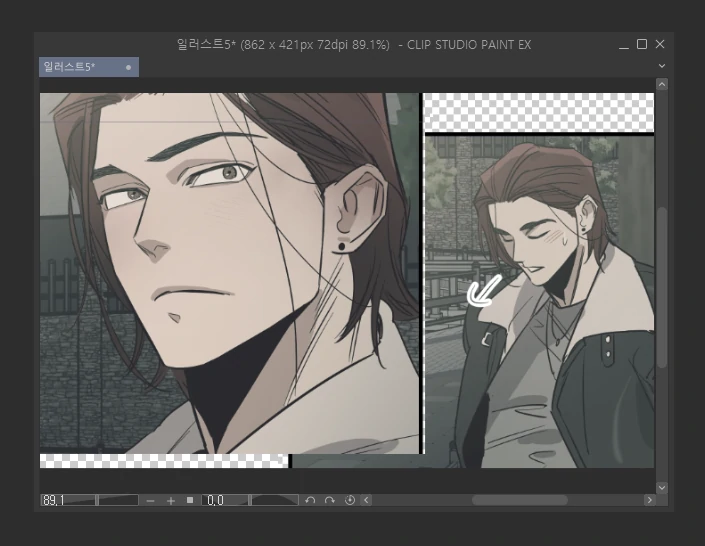Click the fit-to-screen square icon

click(190, 500)
